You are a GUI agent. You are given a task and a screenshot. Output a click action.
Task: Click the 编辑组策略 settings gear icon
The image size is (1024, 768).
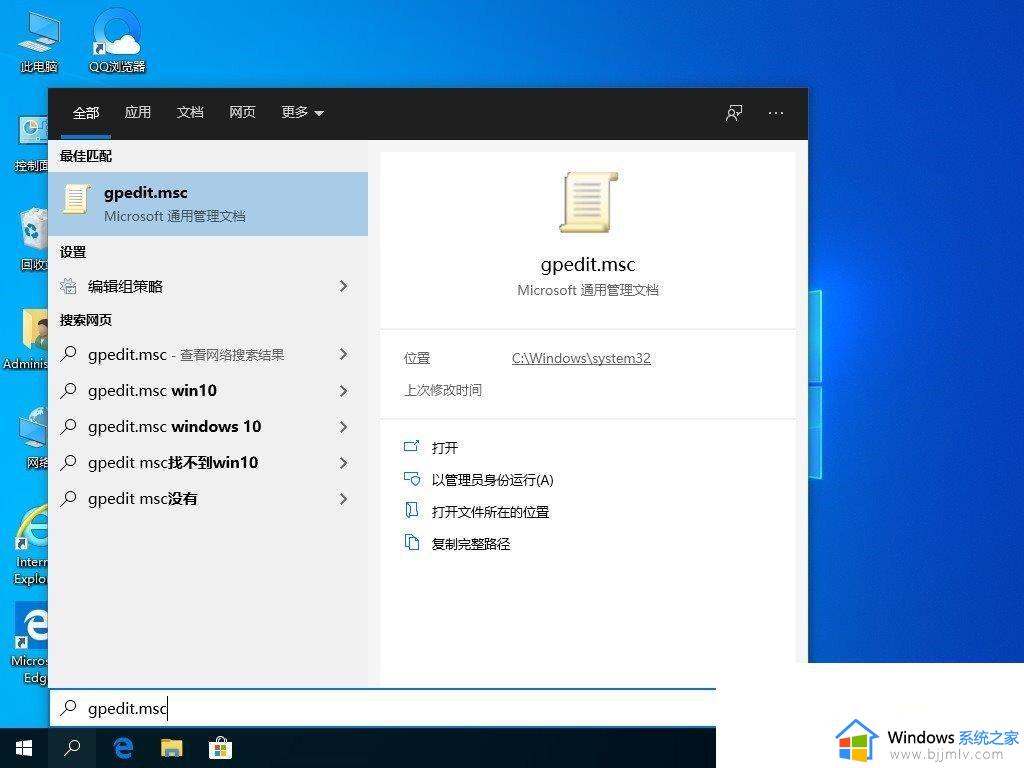pyautogui.click(x=69, y=286)
